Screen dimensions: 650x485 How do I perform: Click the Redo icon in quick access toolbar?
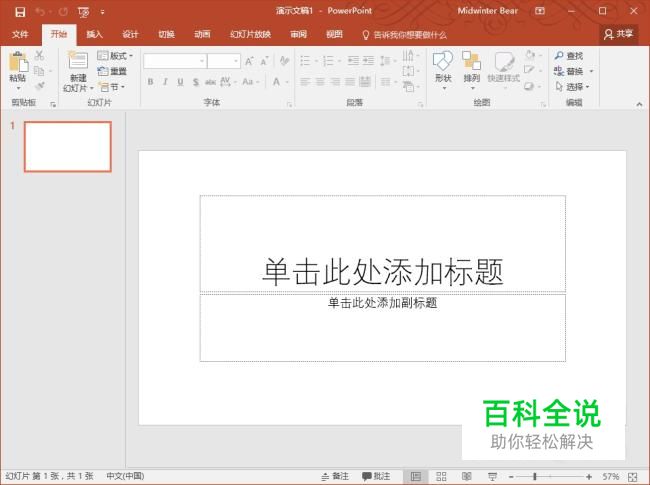point(63,12)
